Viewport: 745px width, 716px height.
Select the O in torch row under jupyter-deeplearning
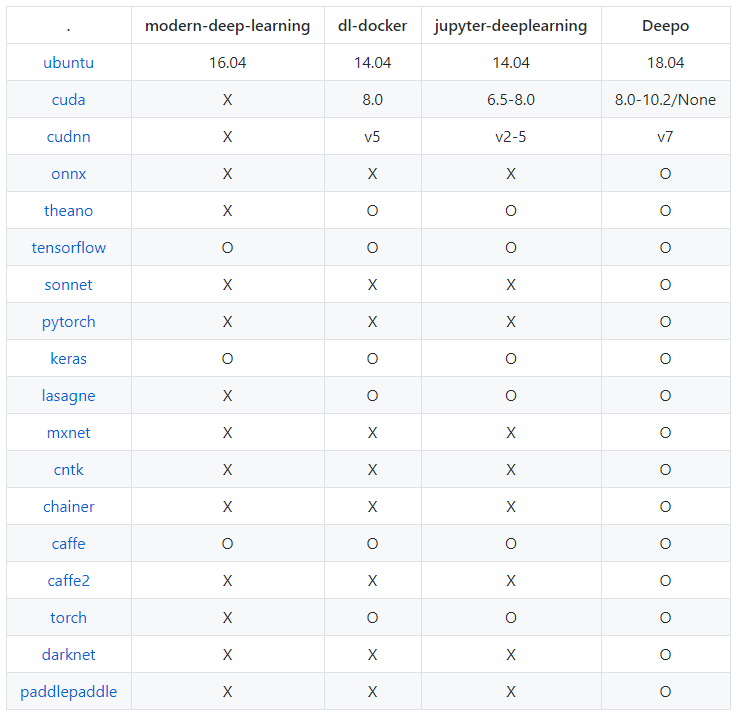pyautogui.click(x=511, y=618)
